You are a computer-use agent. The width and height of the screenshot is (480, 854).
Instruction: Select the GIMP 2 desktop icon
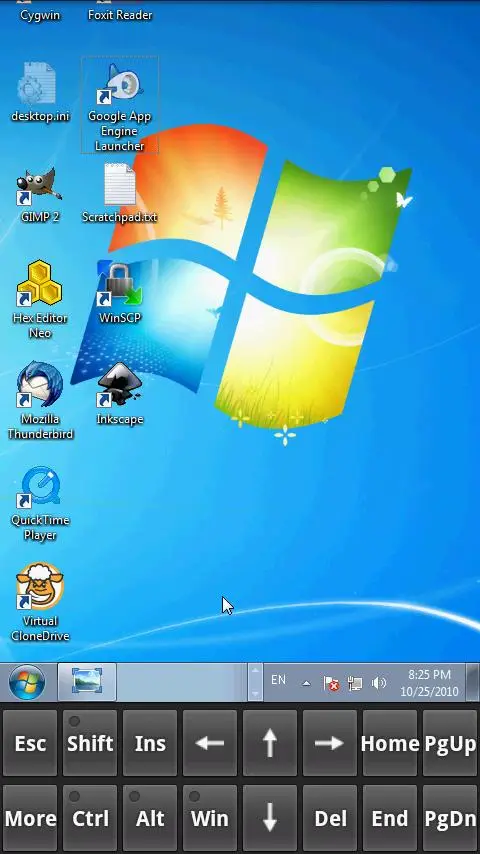[x=40, y=195]
